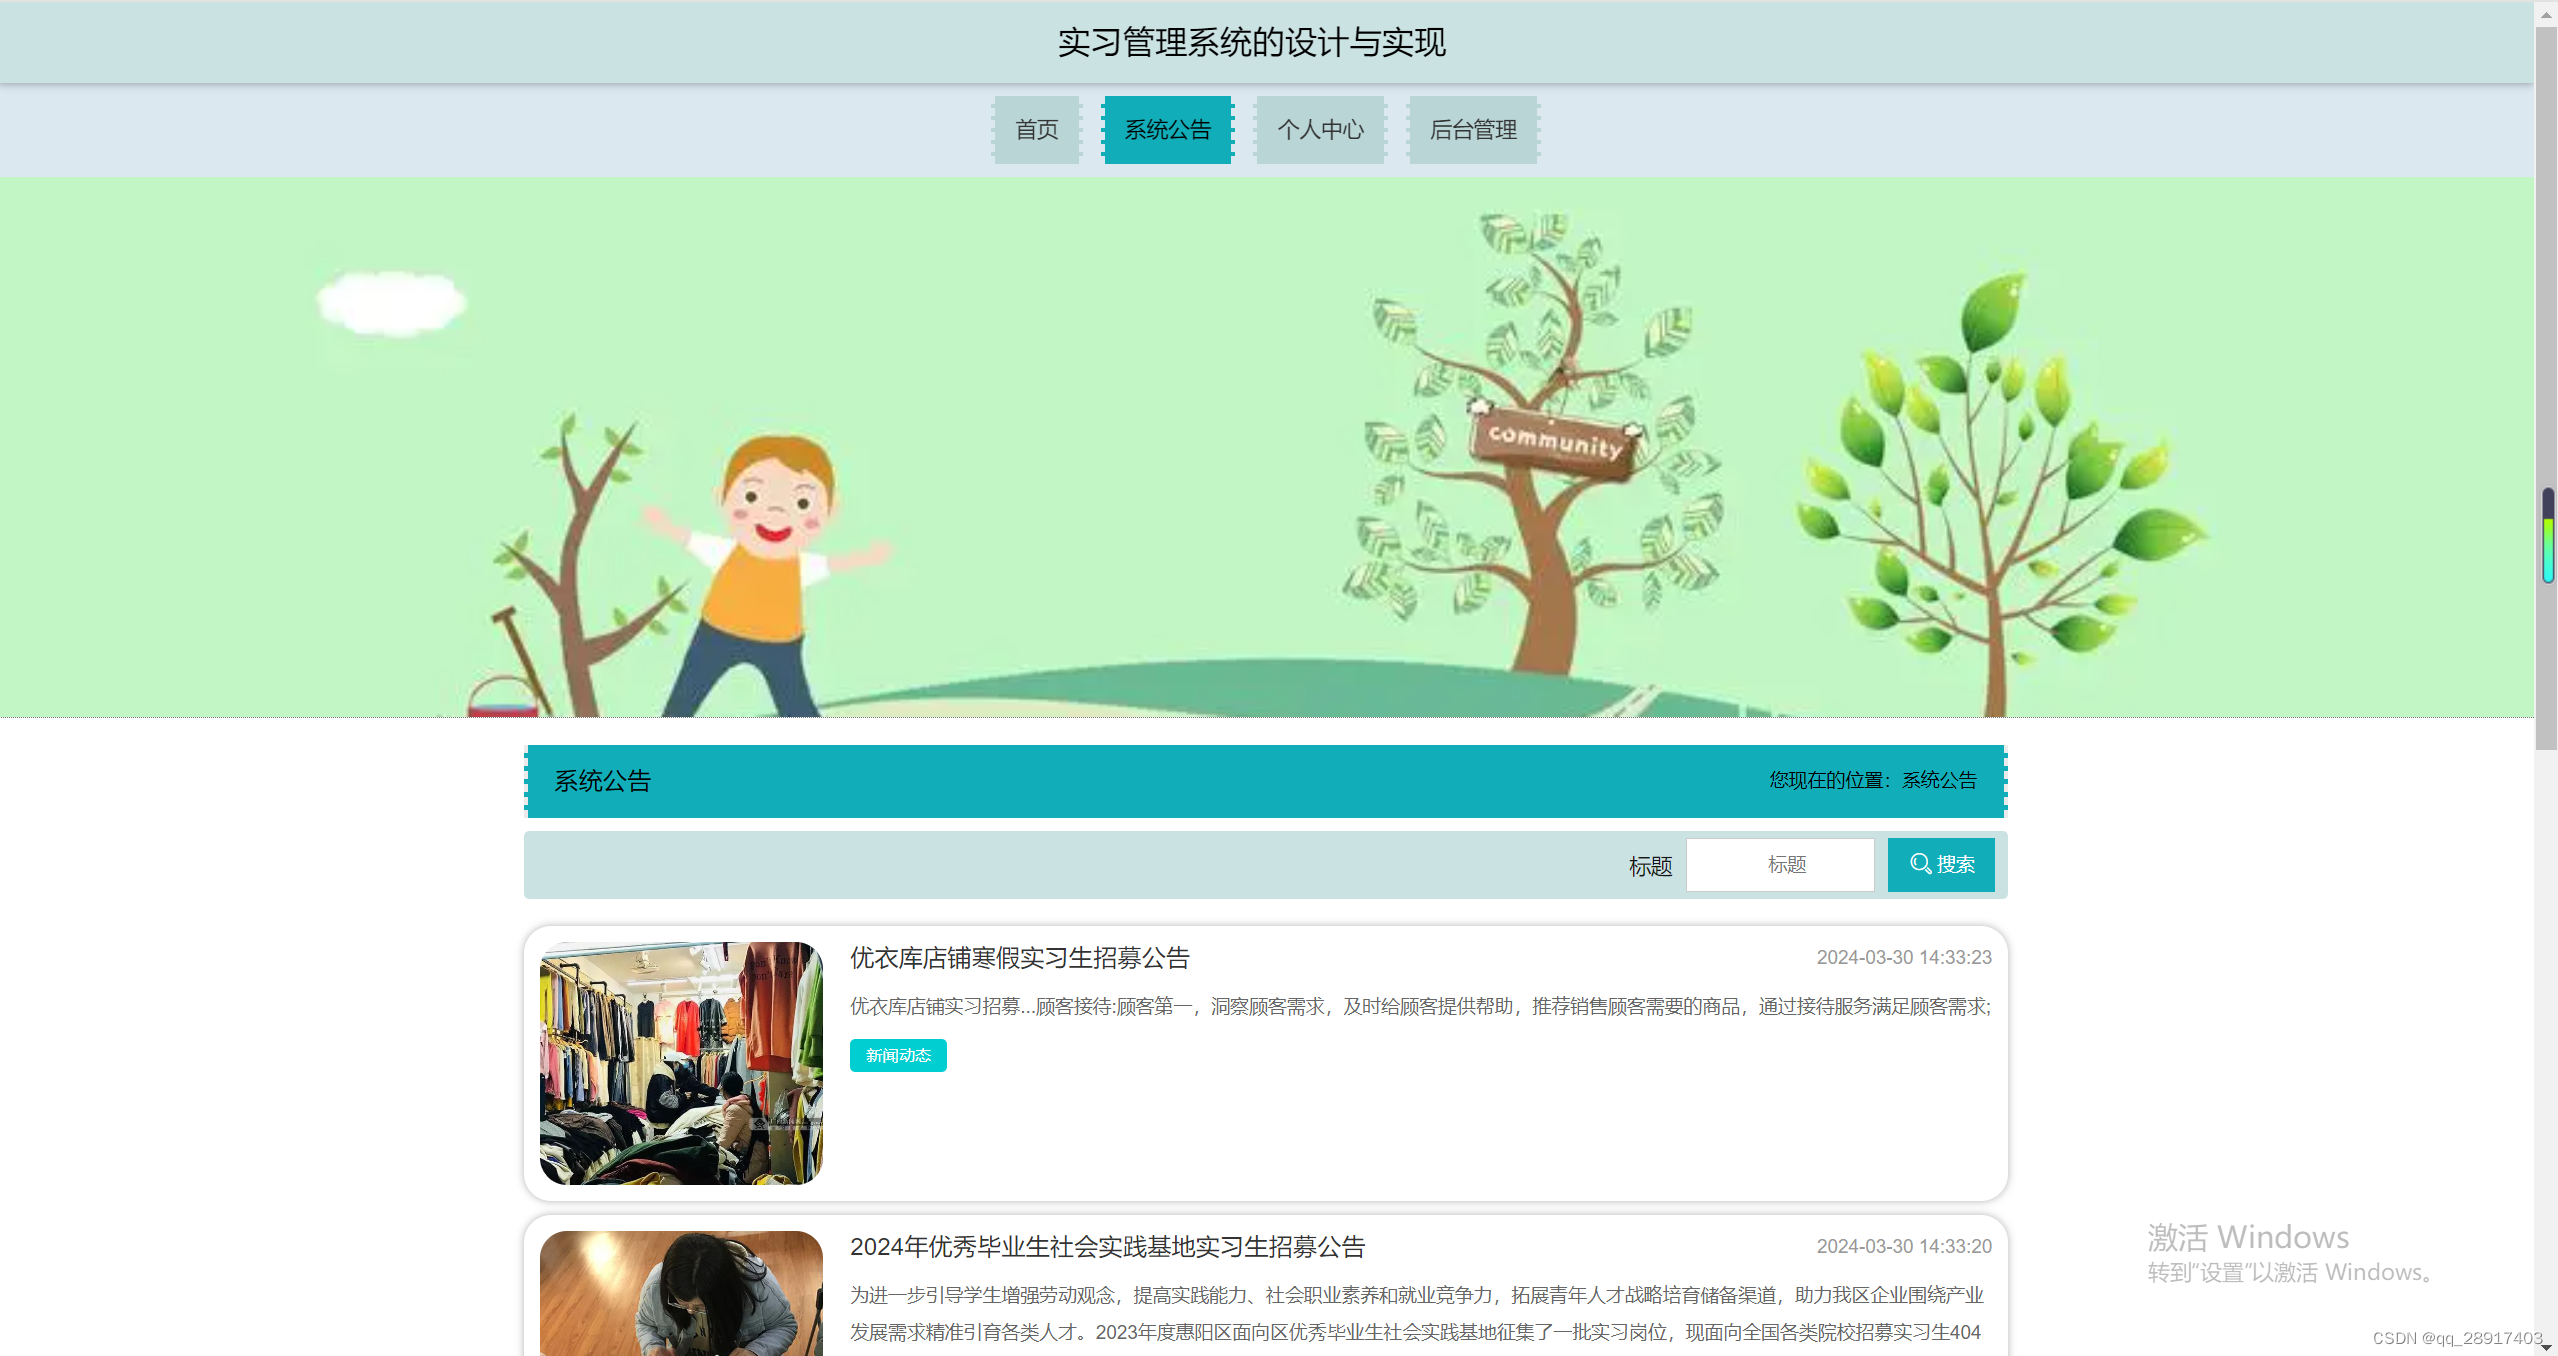Viewport: 2558px width, 1356px height.
Task: Click the scrollbar up arrow
Action: [2546, 14]
